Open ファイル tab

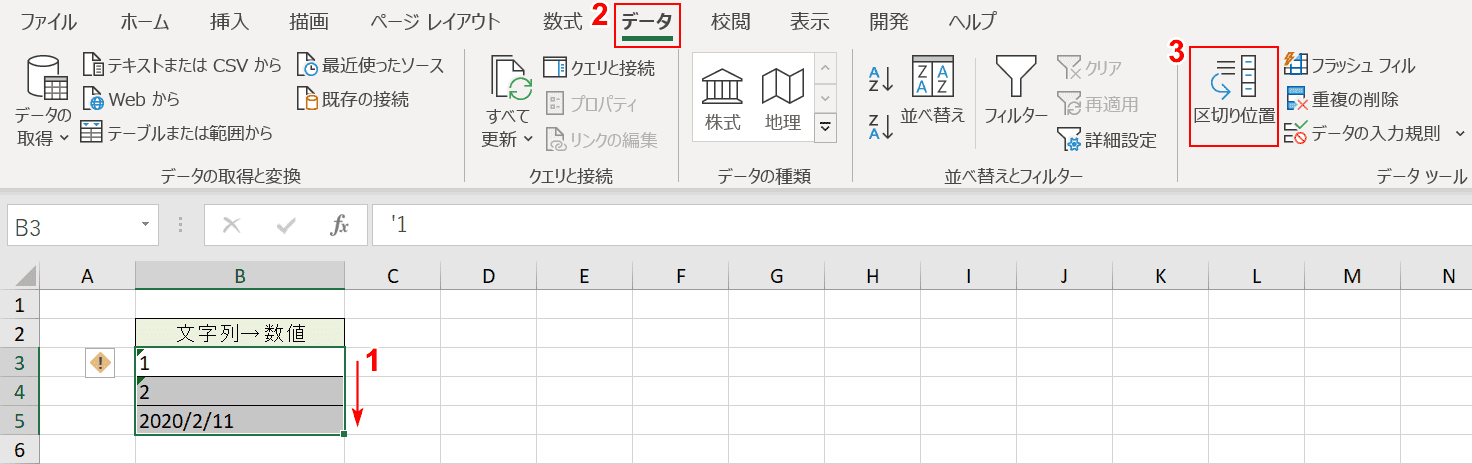[x=51, y=21]
